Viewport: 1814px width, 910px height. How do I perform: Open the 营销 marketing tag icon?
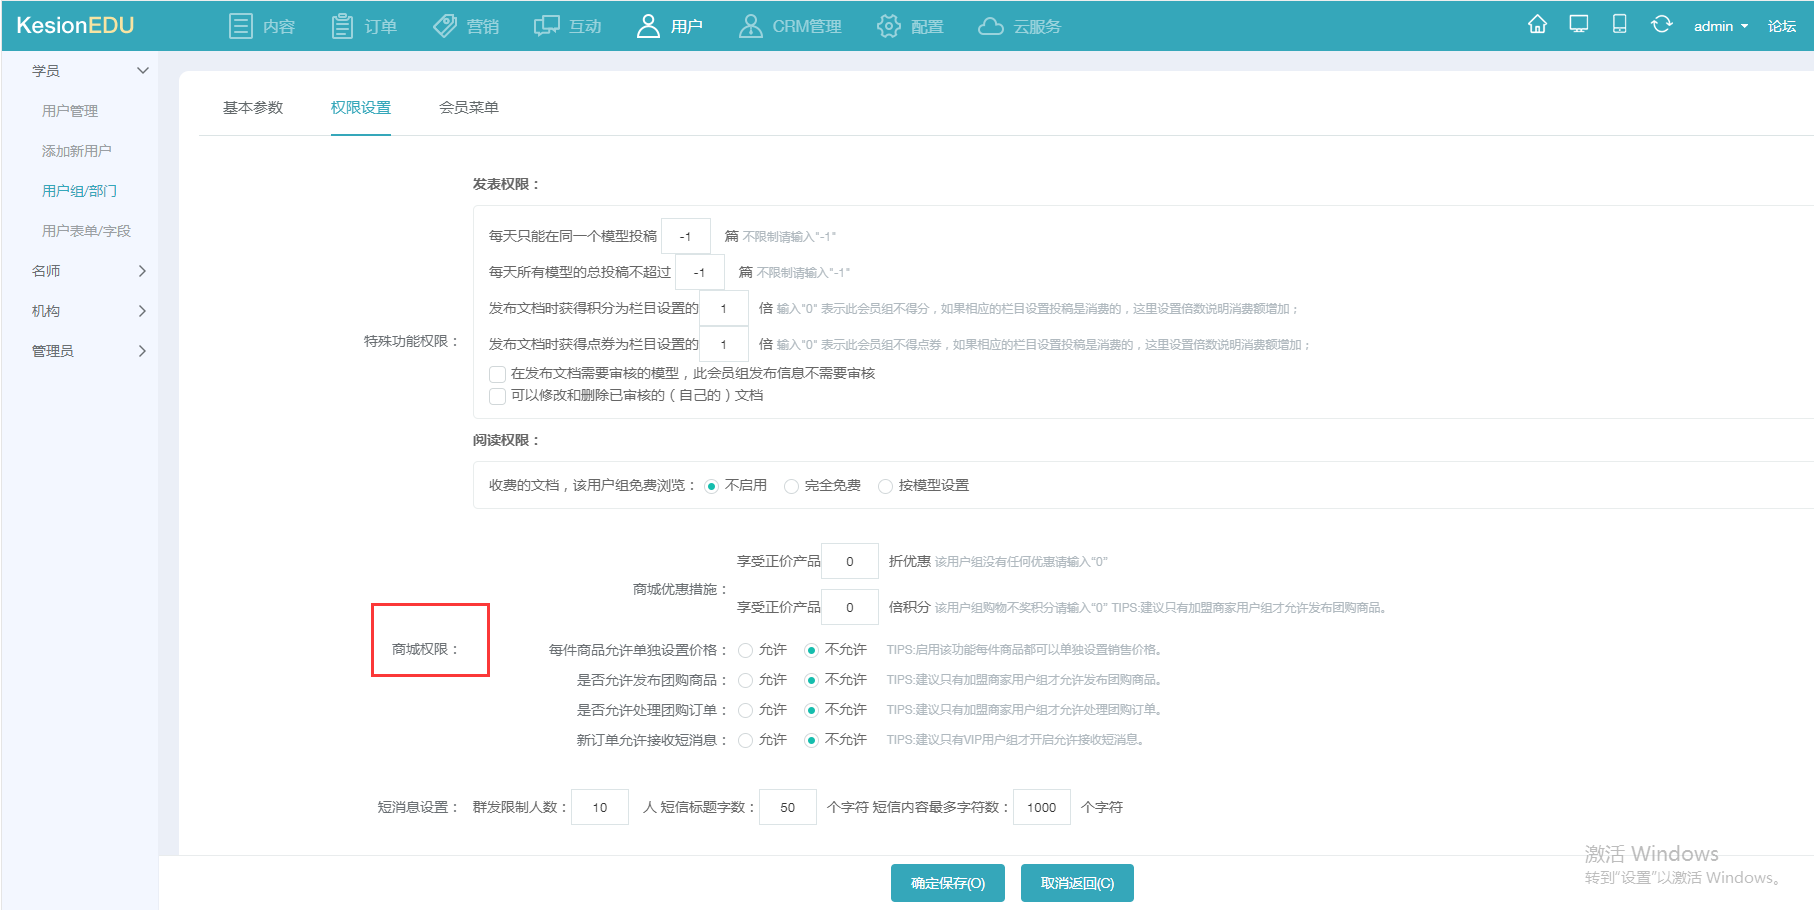coord(444,26)
